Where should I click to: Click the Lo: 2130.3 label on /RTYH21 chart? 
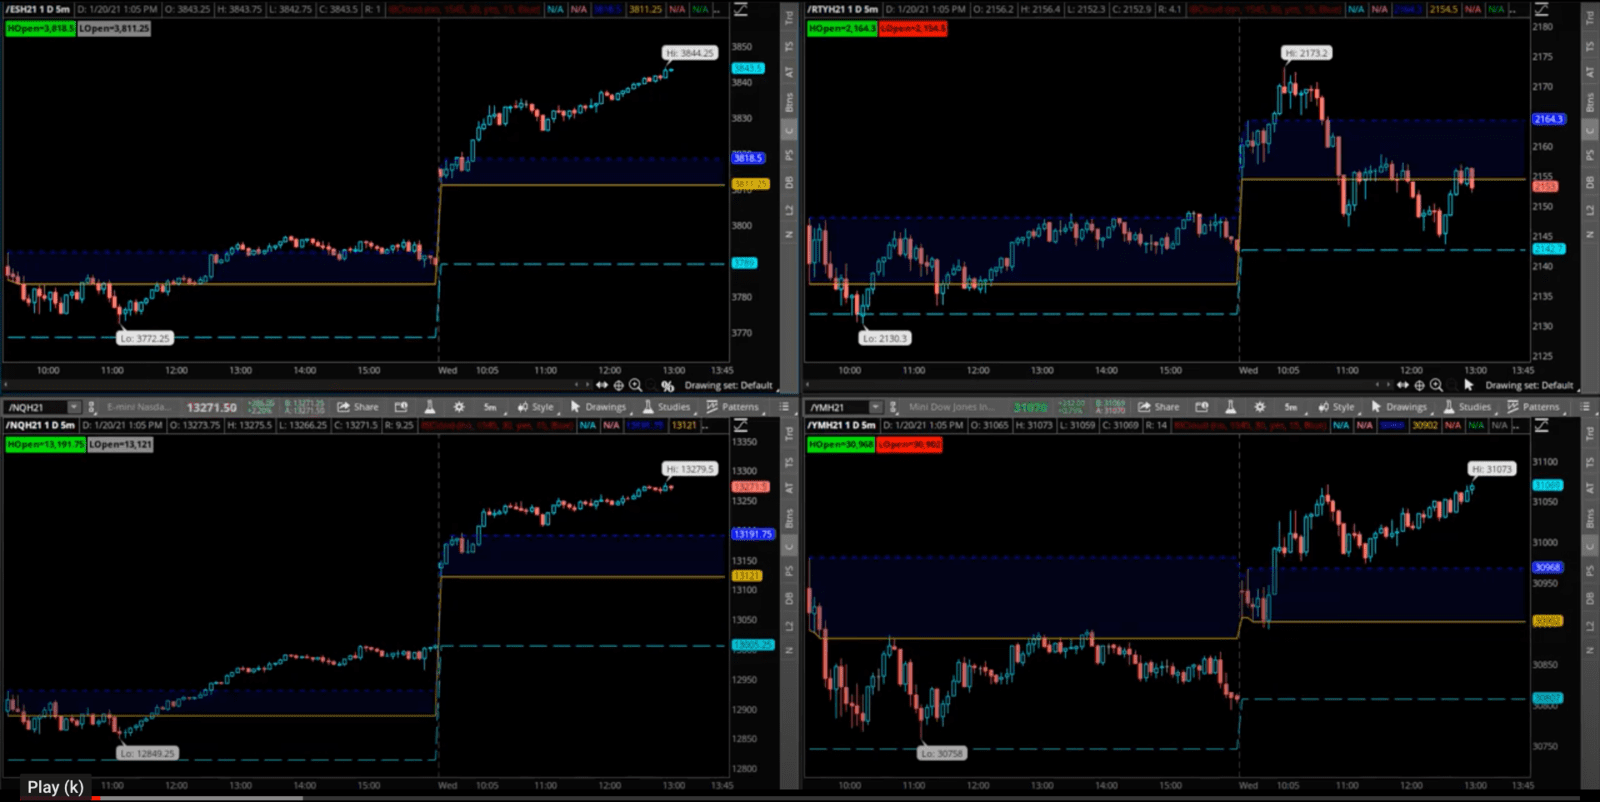point(885,338)
